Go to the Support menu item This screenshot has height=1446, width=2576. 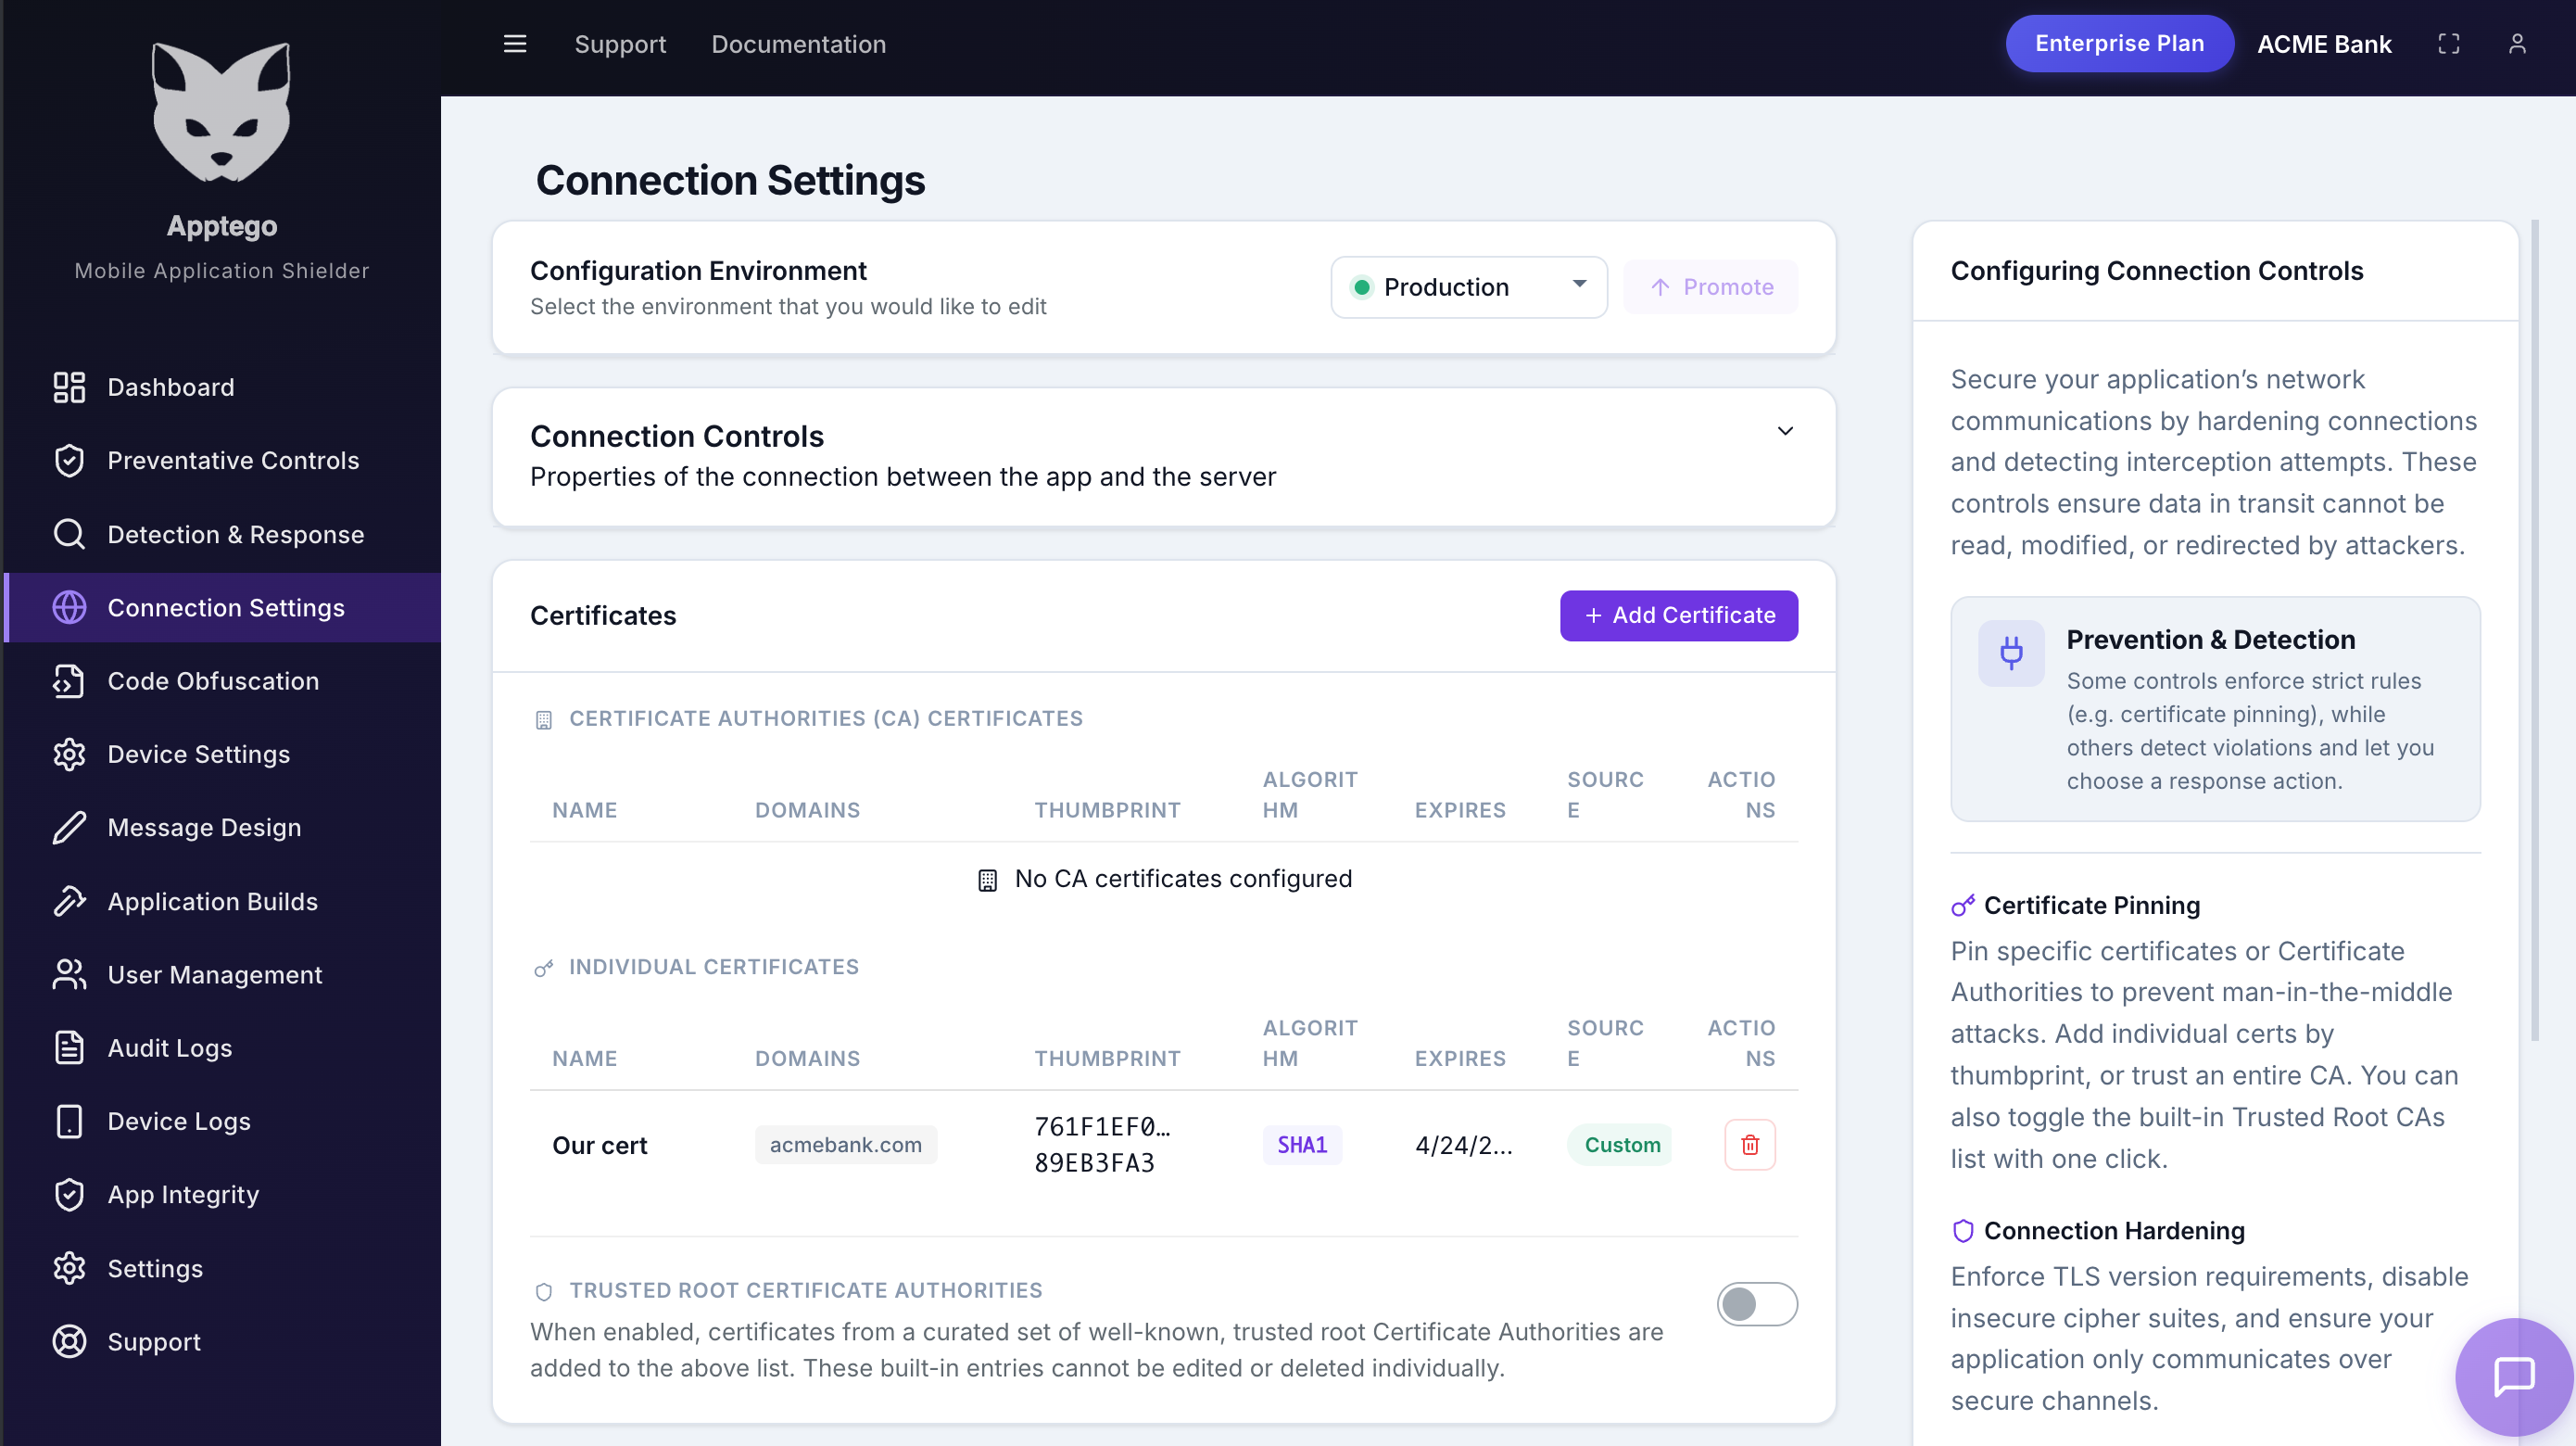[x=620, y=44]
